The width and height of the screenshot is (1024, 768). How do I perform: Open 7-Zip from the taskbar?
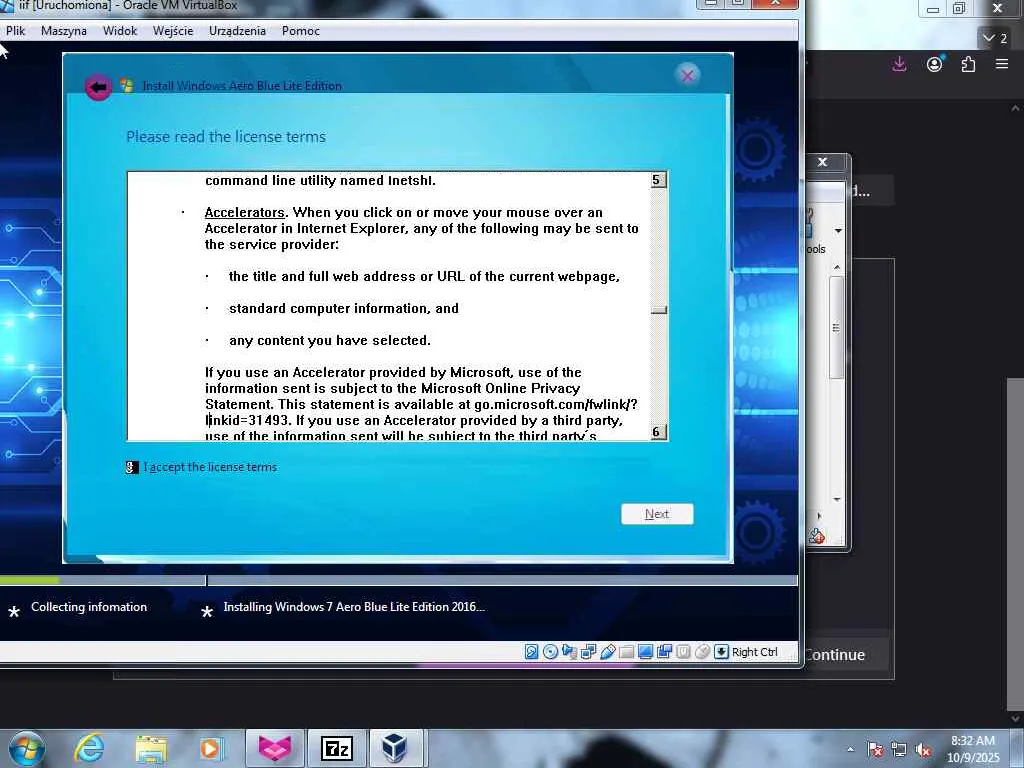336,748
